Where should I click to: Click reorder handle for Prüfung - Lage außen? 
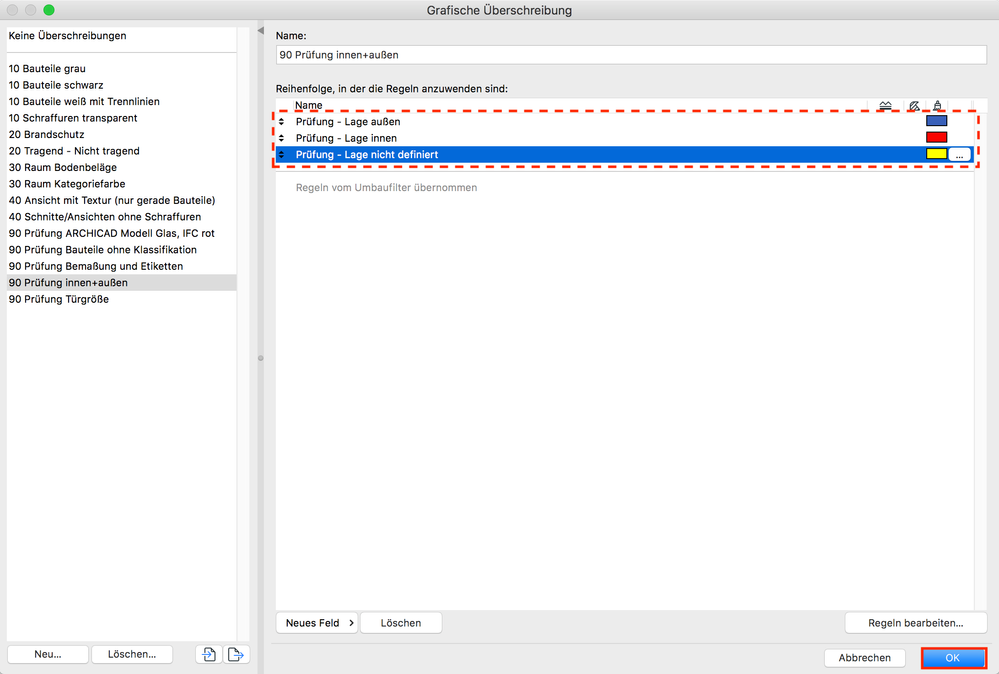[x=282, y=122]
